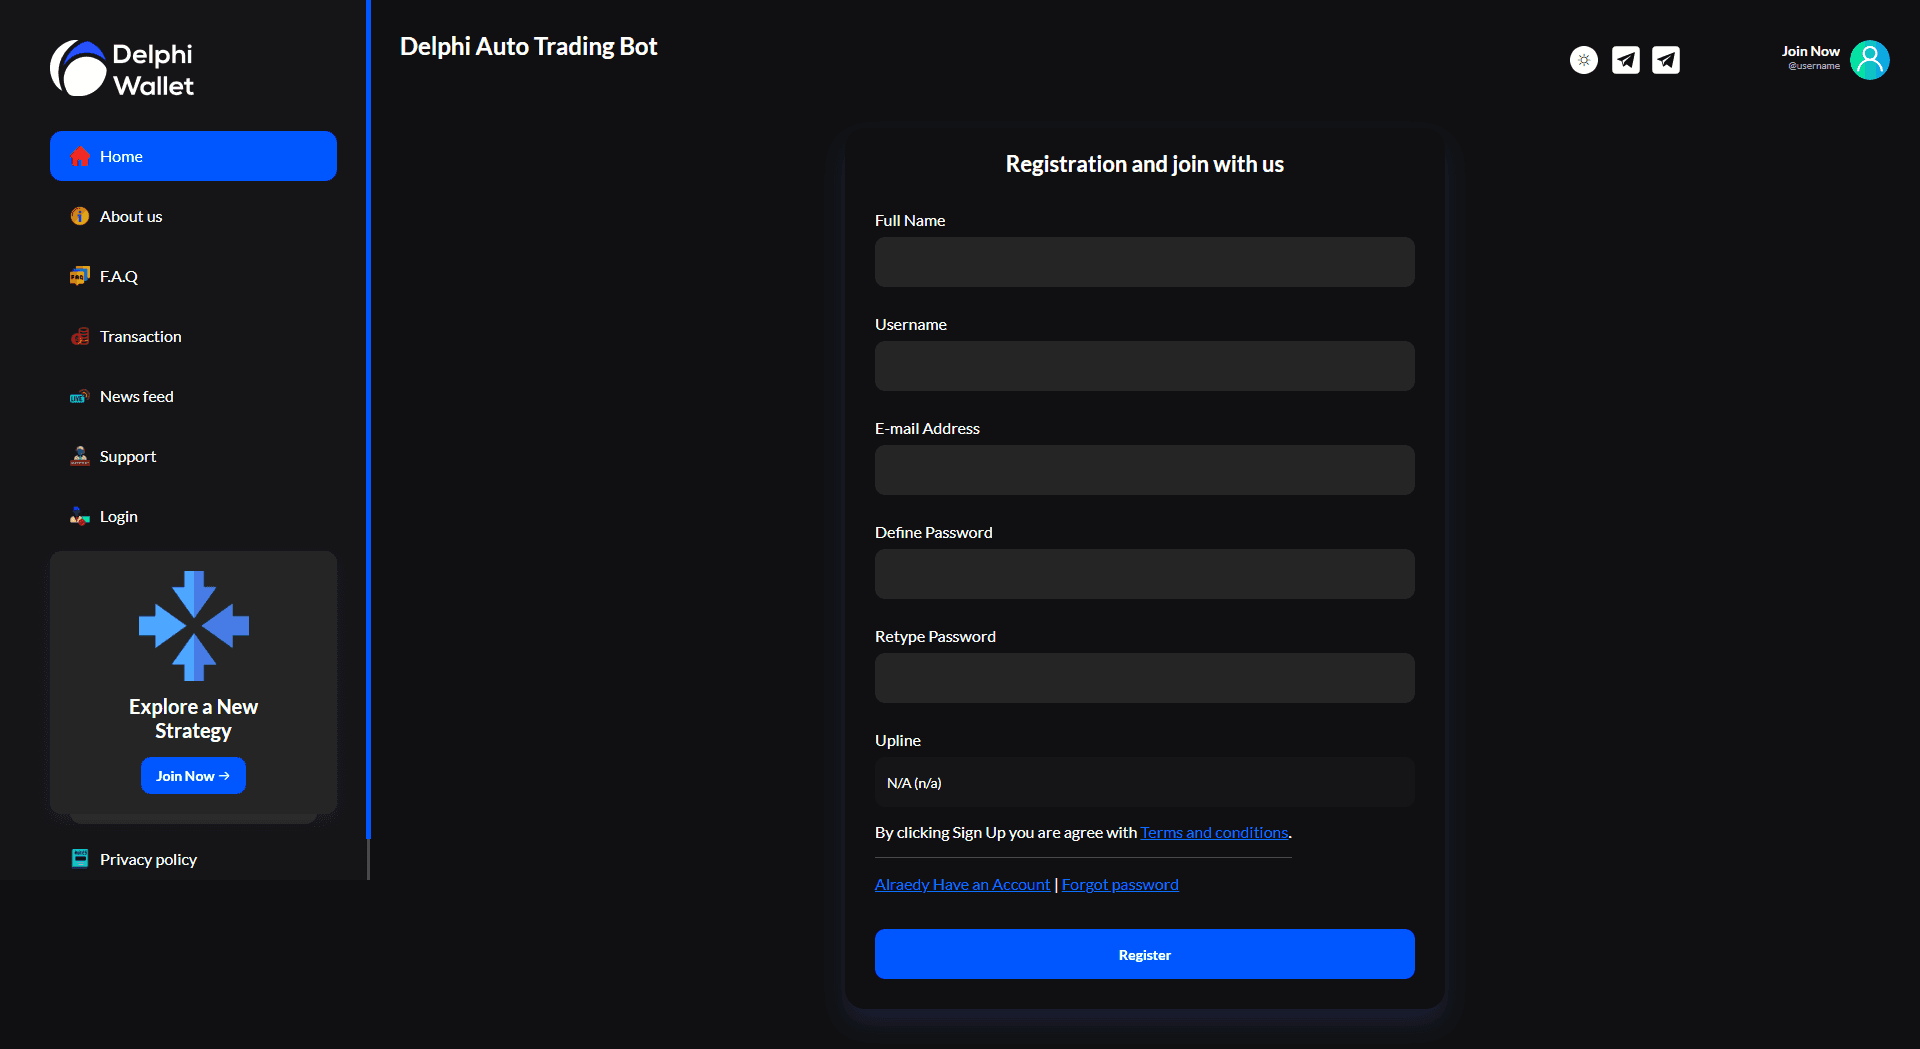Click the Transaction coins icon

[x=80, y=336]
